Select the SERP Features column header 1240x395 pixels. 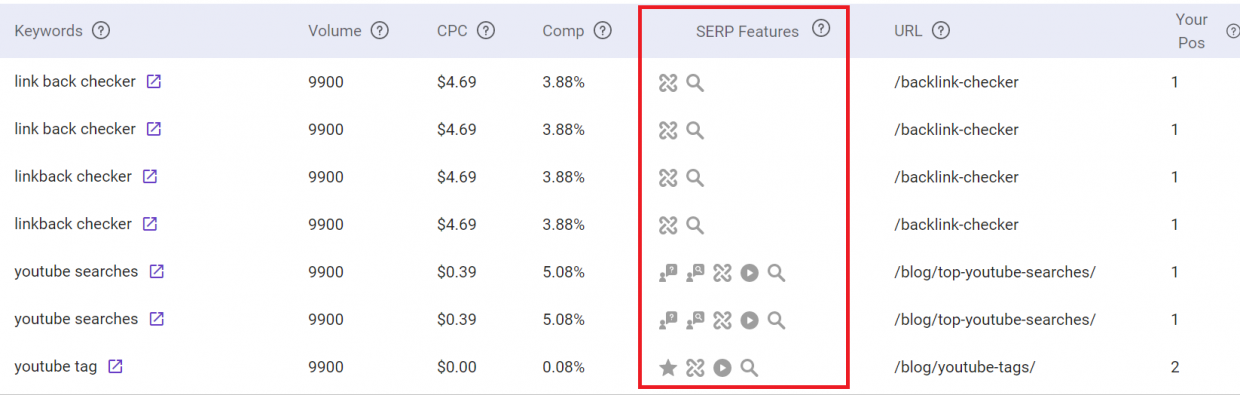[747, 31]
